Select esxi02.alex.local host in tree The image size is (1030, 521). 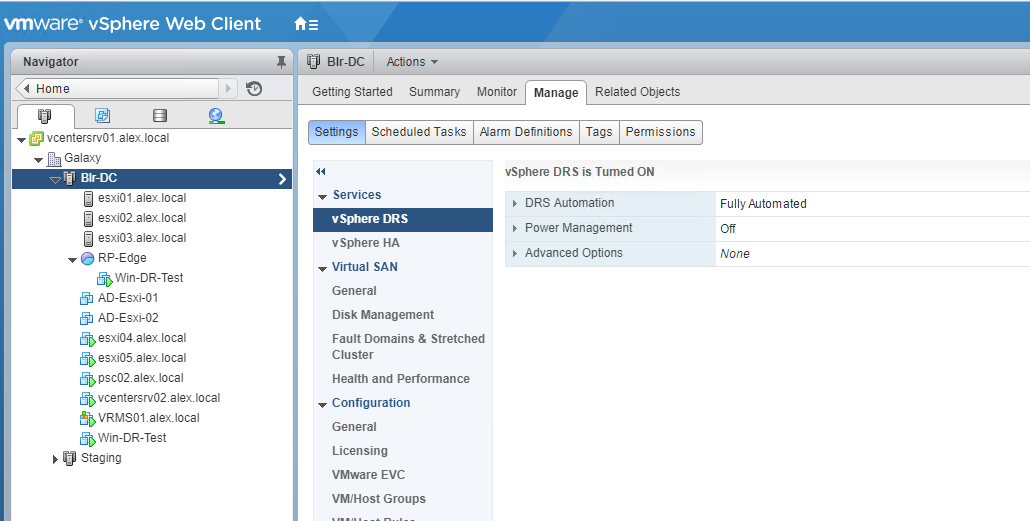coord(141,218)
